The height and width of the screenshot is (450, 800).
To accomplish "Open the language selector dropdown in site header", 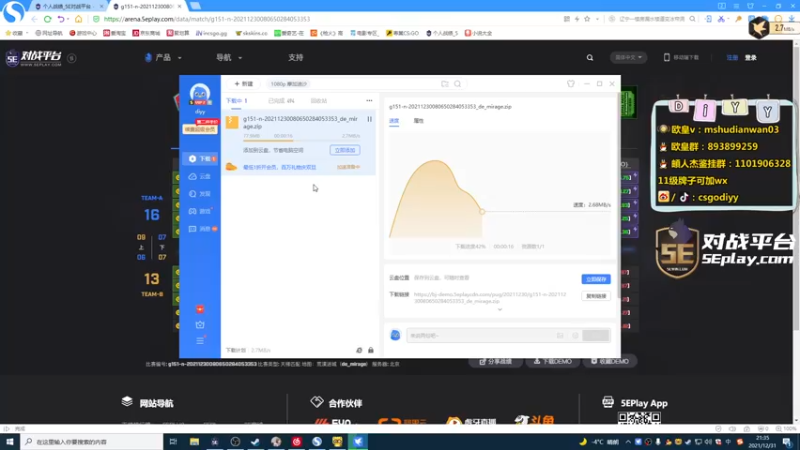I will coord(628,58).
